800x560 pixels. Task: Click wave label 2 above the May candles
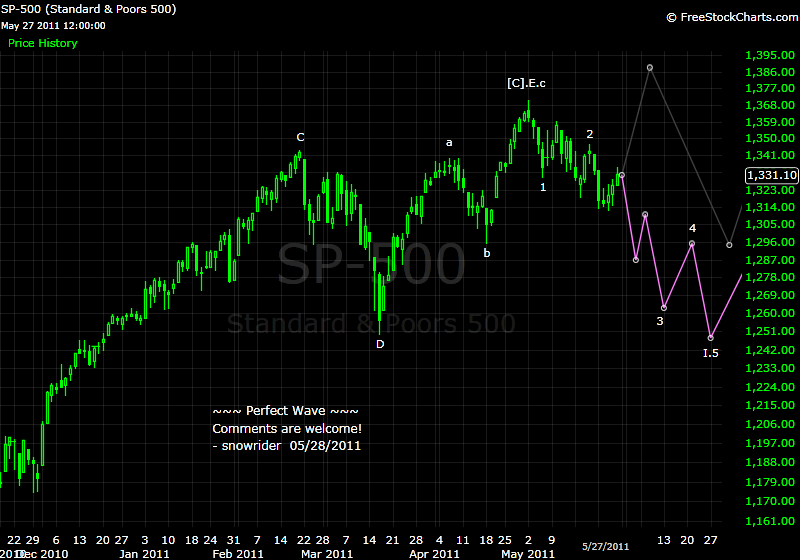[x=590, y=134]
